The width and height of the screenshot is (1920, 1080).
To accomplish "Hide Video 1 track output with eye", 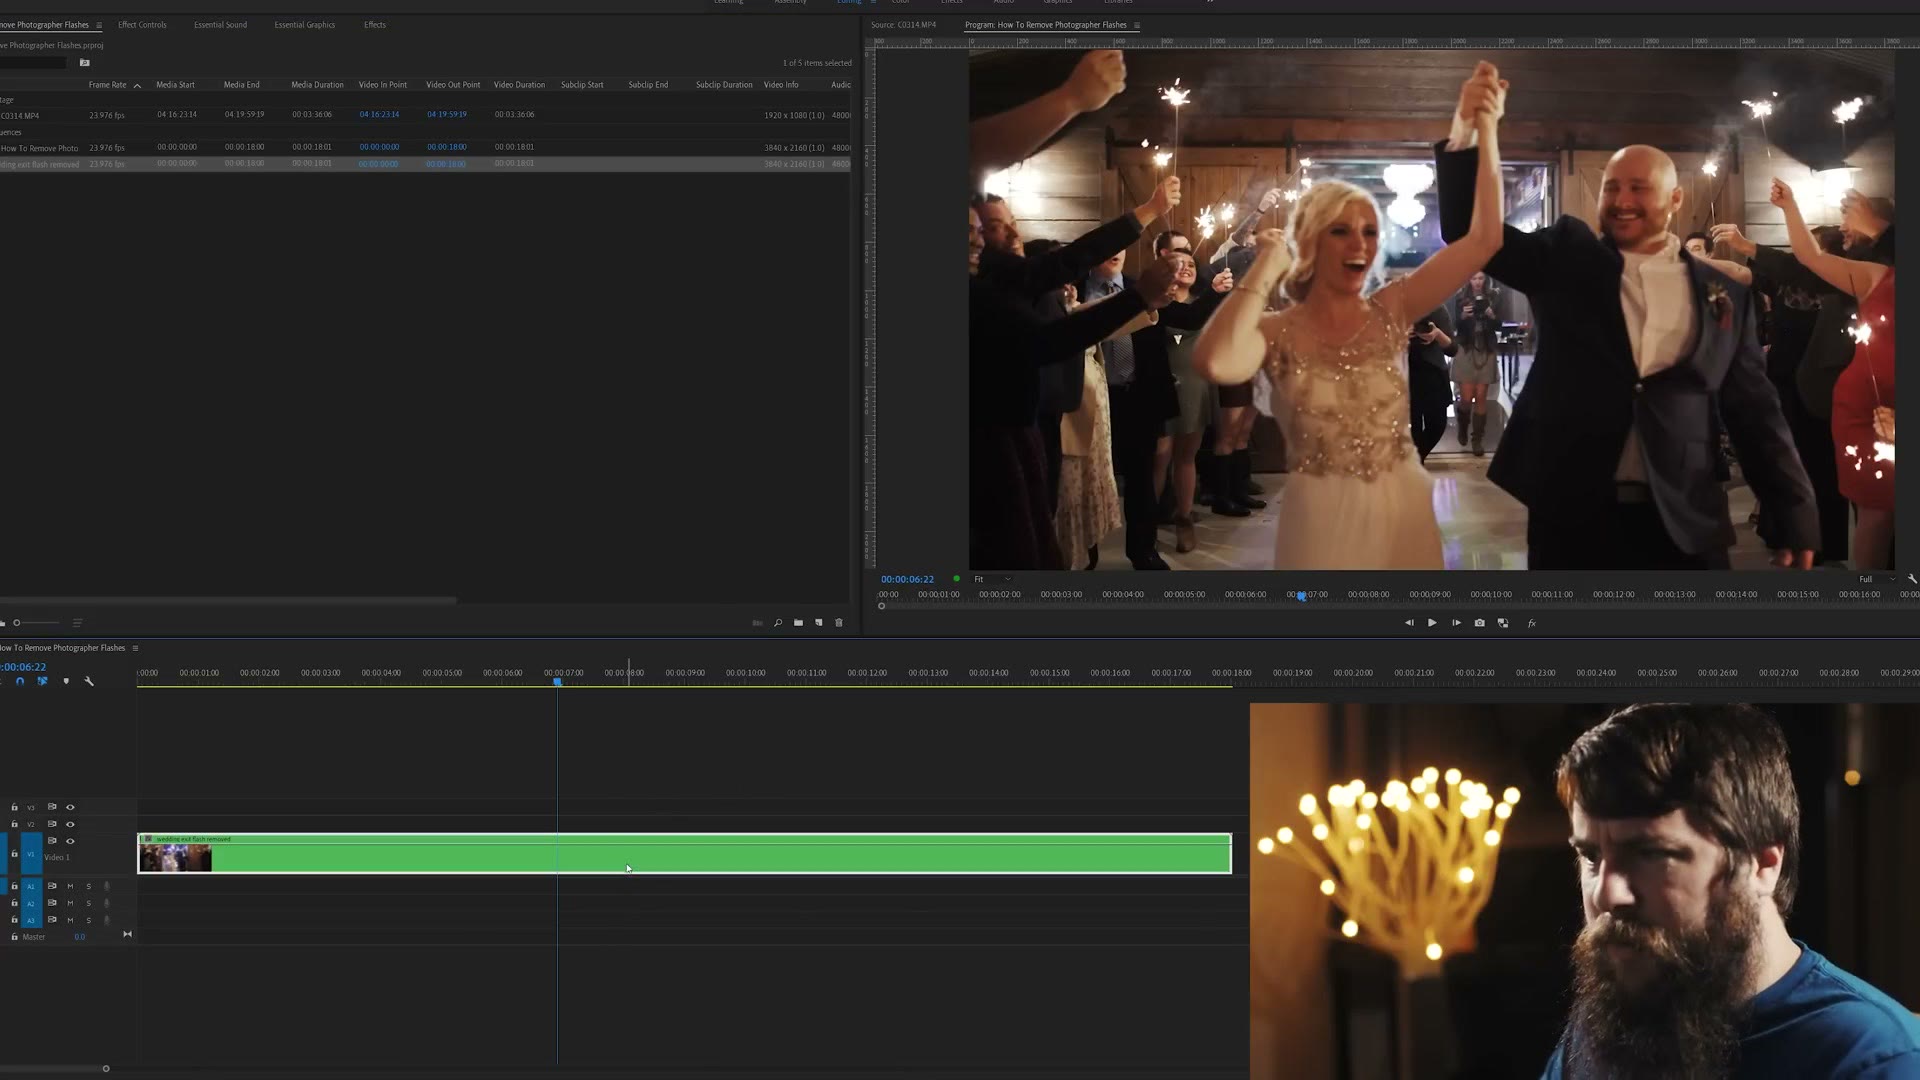I will (70, 841).
